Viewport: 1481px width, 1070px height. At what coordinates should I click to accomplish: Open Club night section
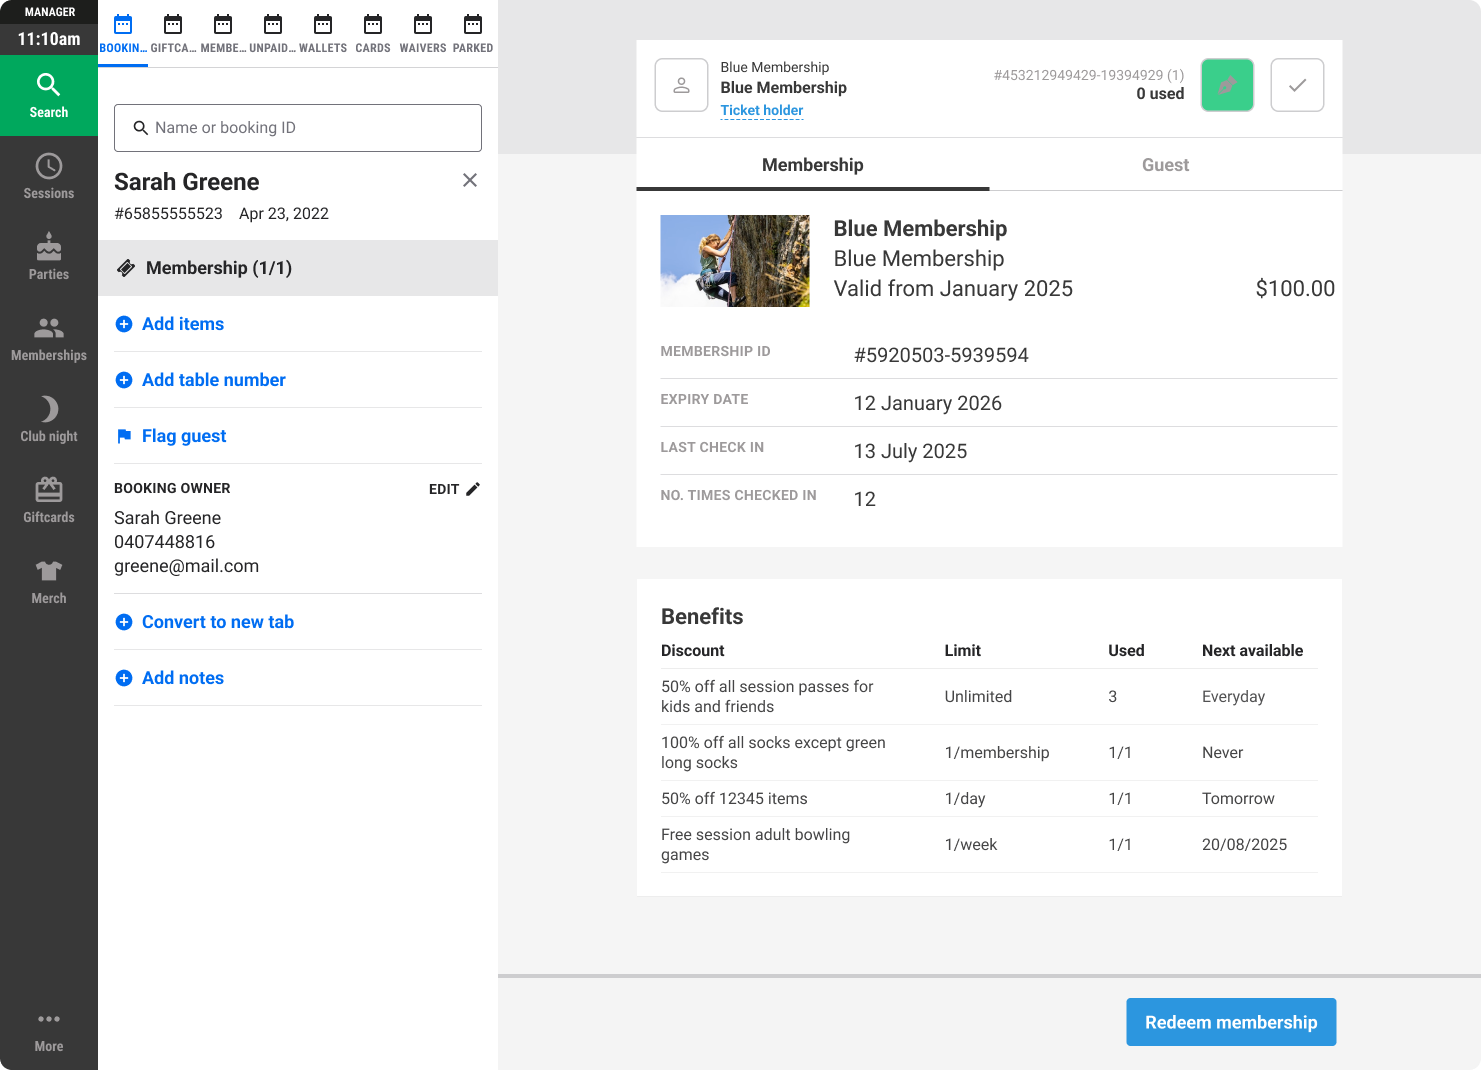pyautogui.click(x=49, y=420)
